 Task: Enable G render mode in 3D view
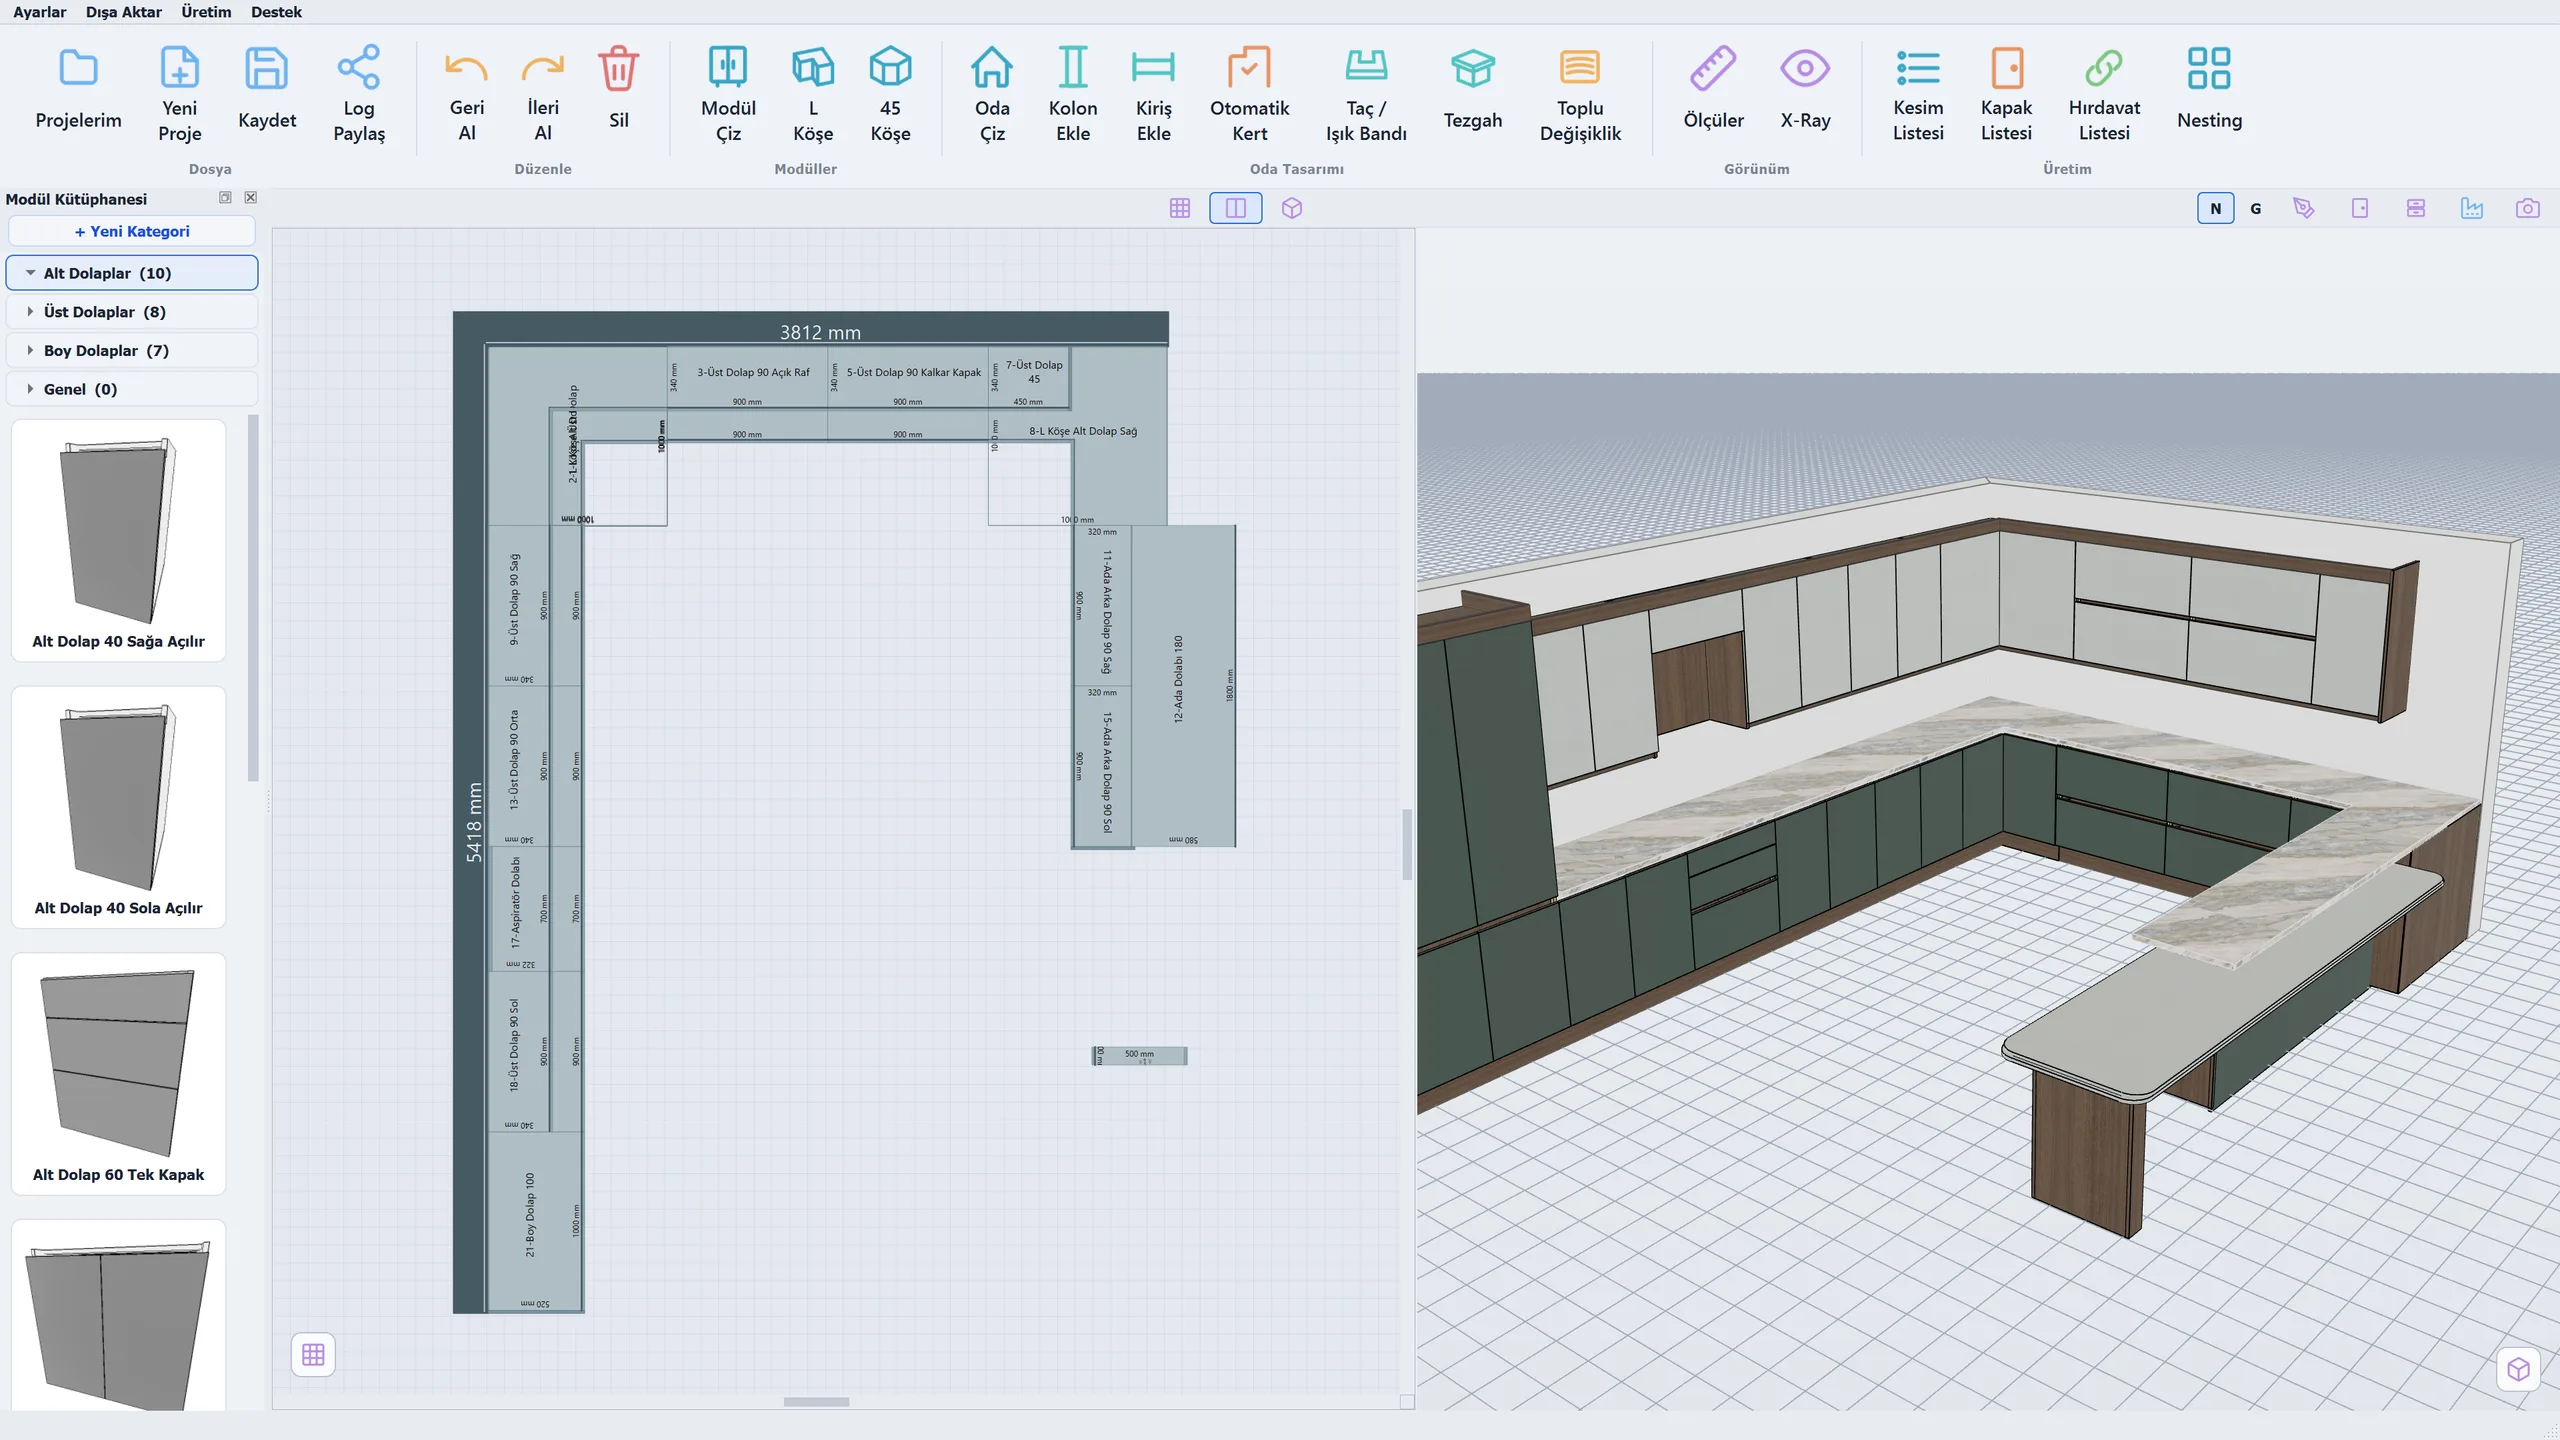2256,208
